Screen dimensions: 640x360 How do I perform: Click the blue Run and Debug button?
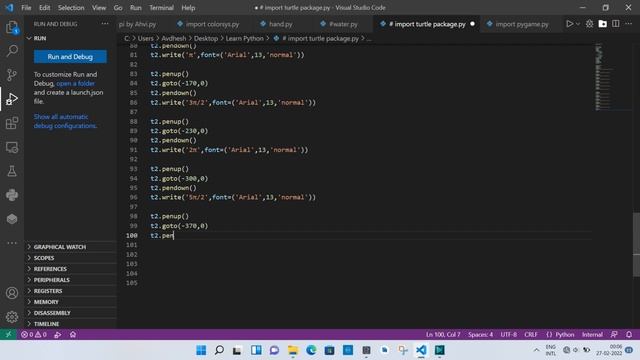tap(70, 57)
